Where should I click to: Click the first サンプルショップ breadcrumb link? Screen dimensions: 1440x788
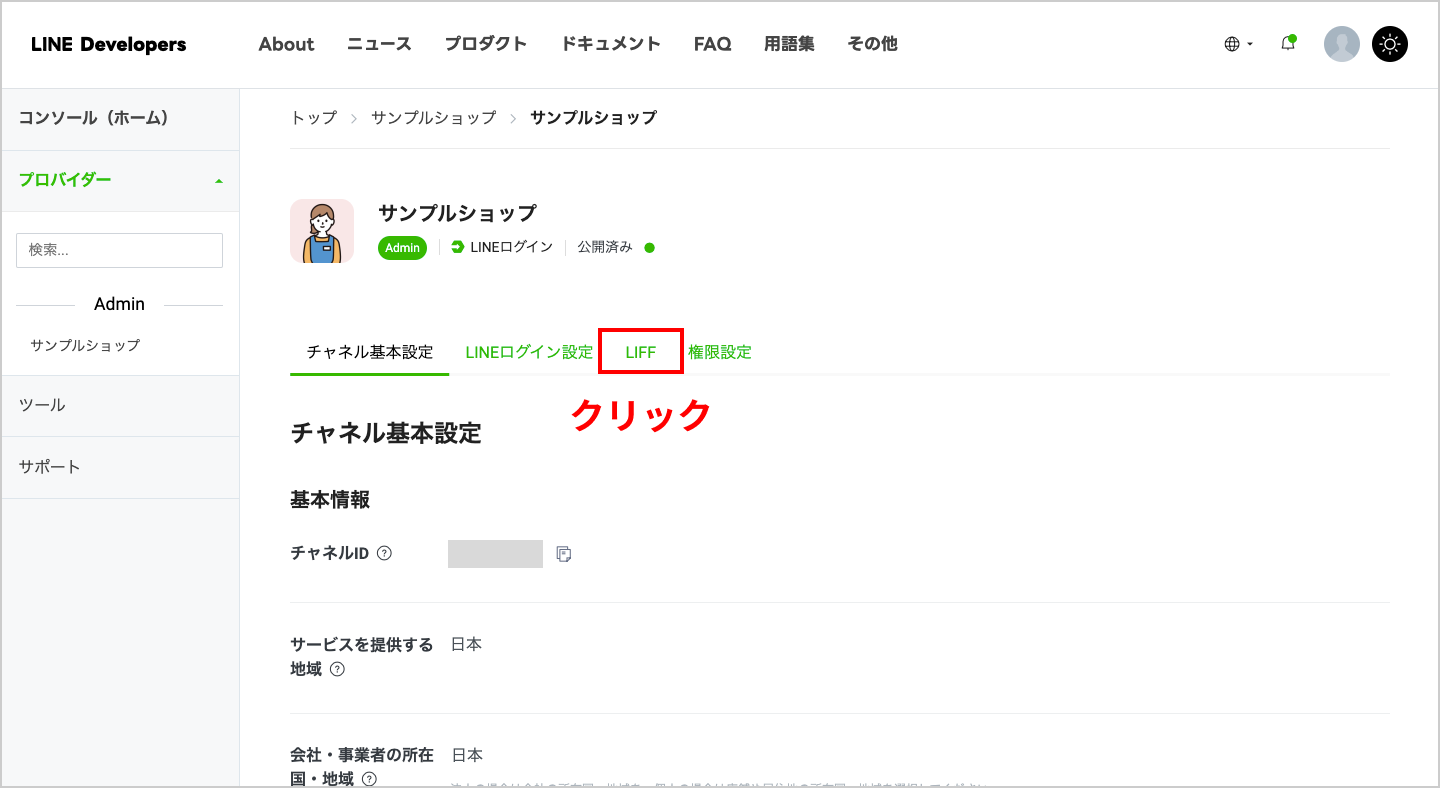point(433,118)
